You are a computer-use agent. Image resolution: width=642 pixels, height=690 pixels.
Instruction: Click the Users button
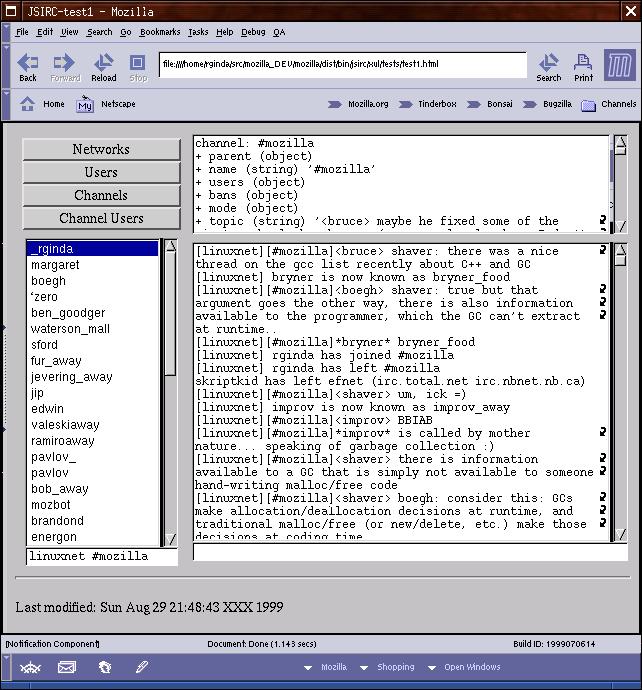point(101,172)
